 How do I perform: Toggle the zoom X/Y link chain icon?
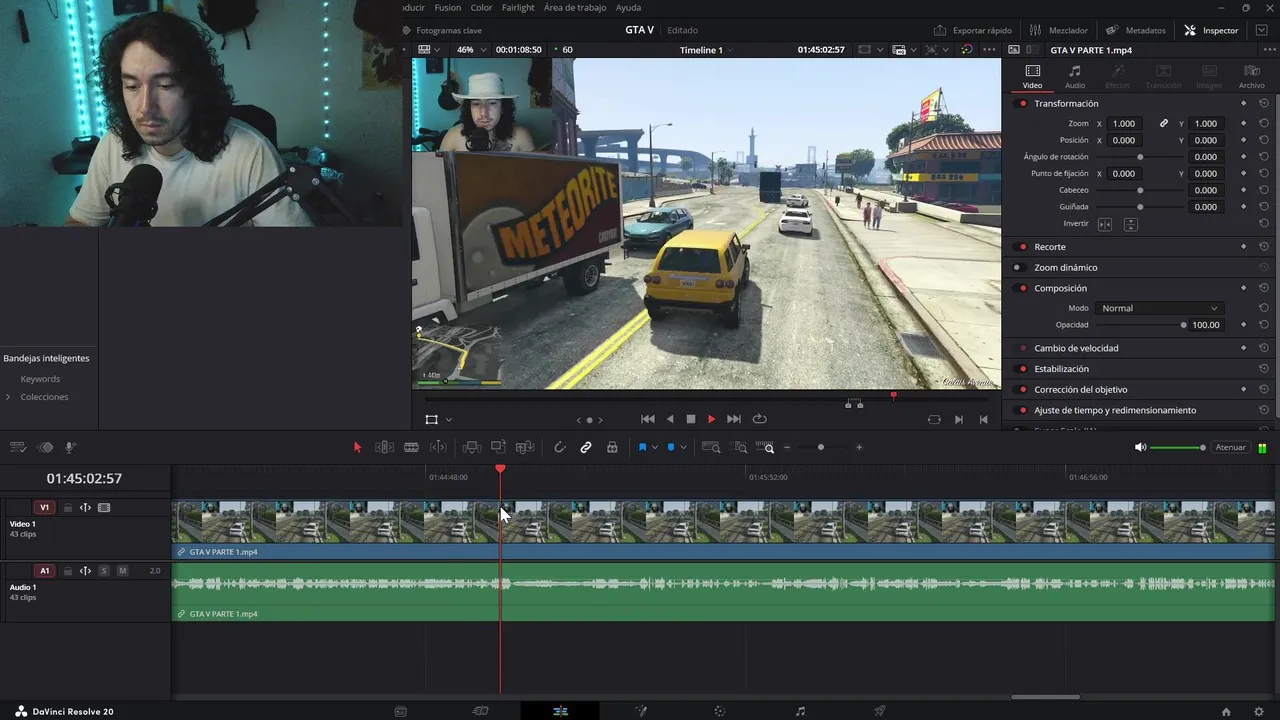point(1164,124)
